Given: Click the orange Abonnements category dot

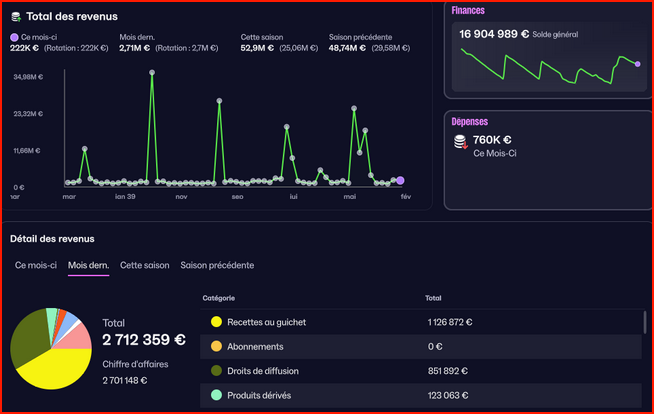Looking at the screenshot, I should (x=215, y=346).
